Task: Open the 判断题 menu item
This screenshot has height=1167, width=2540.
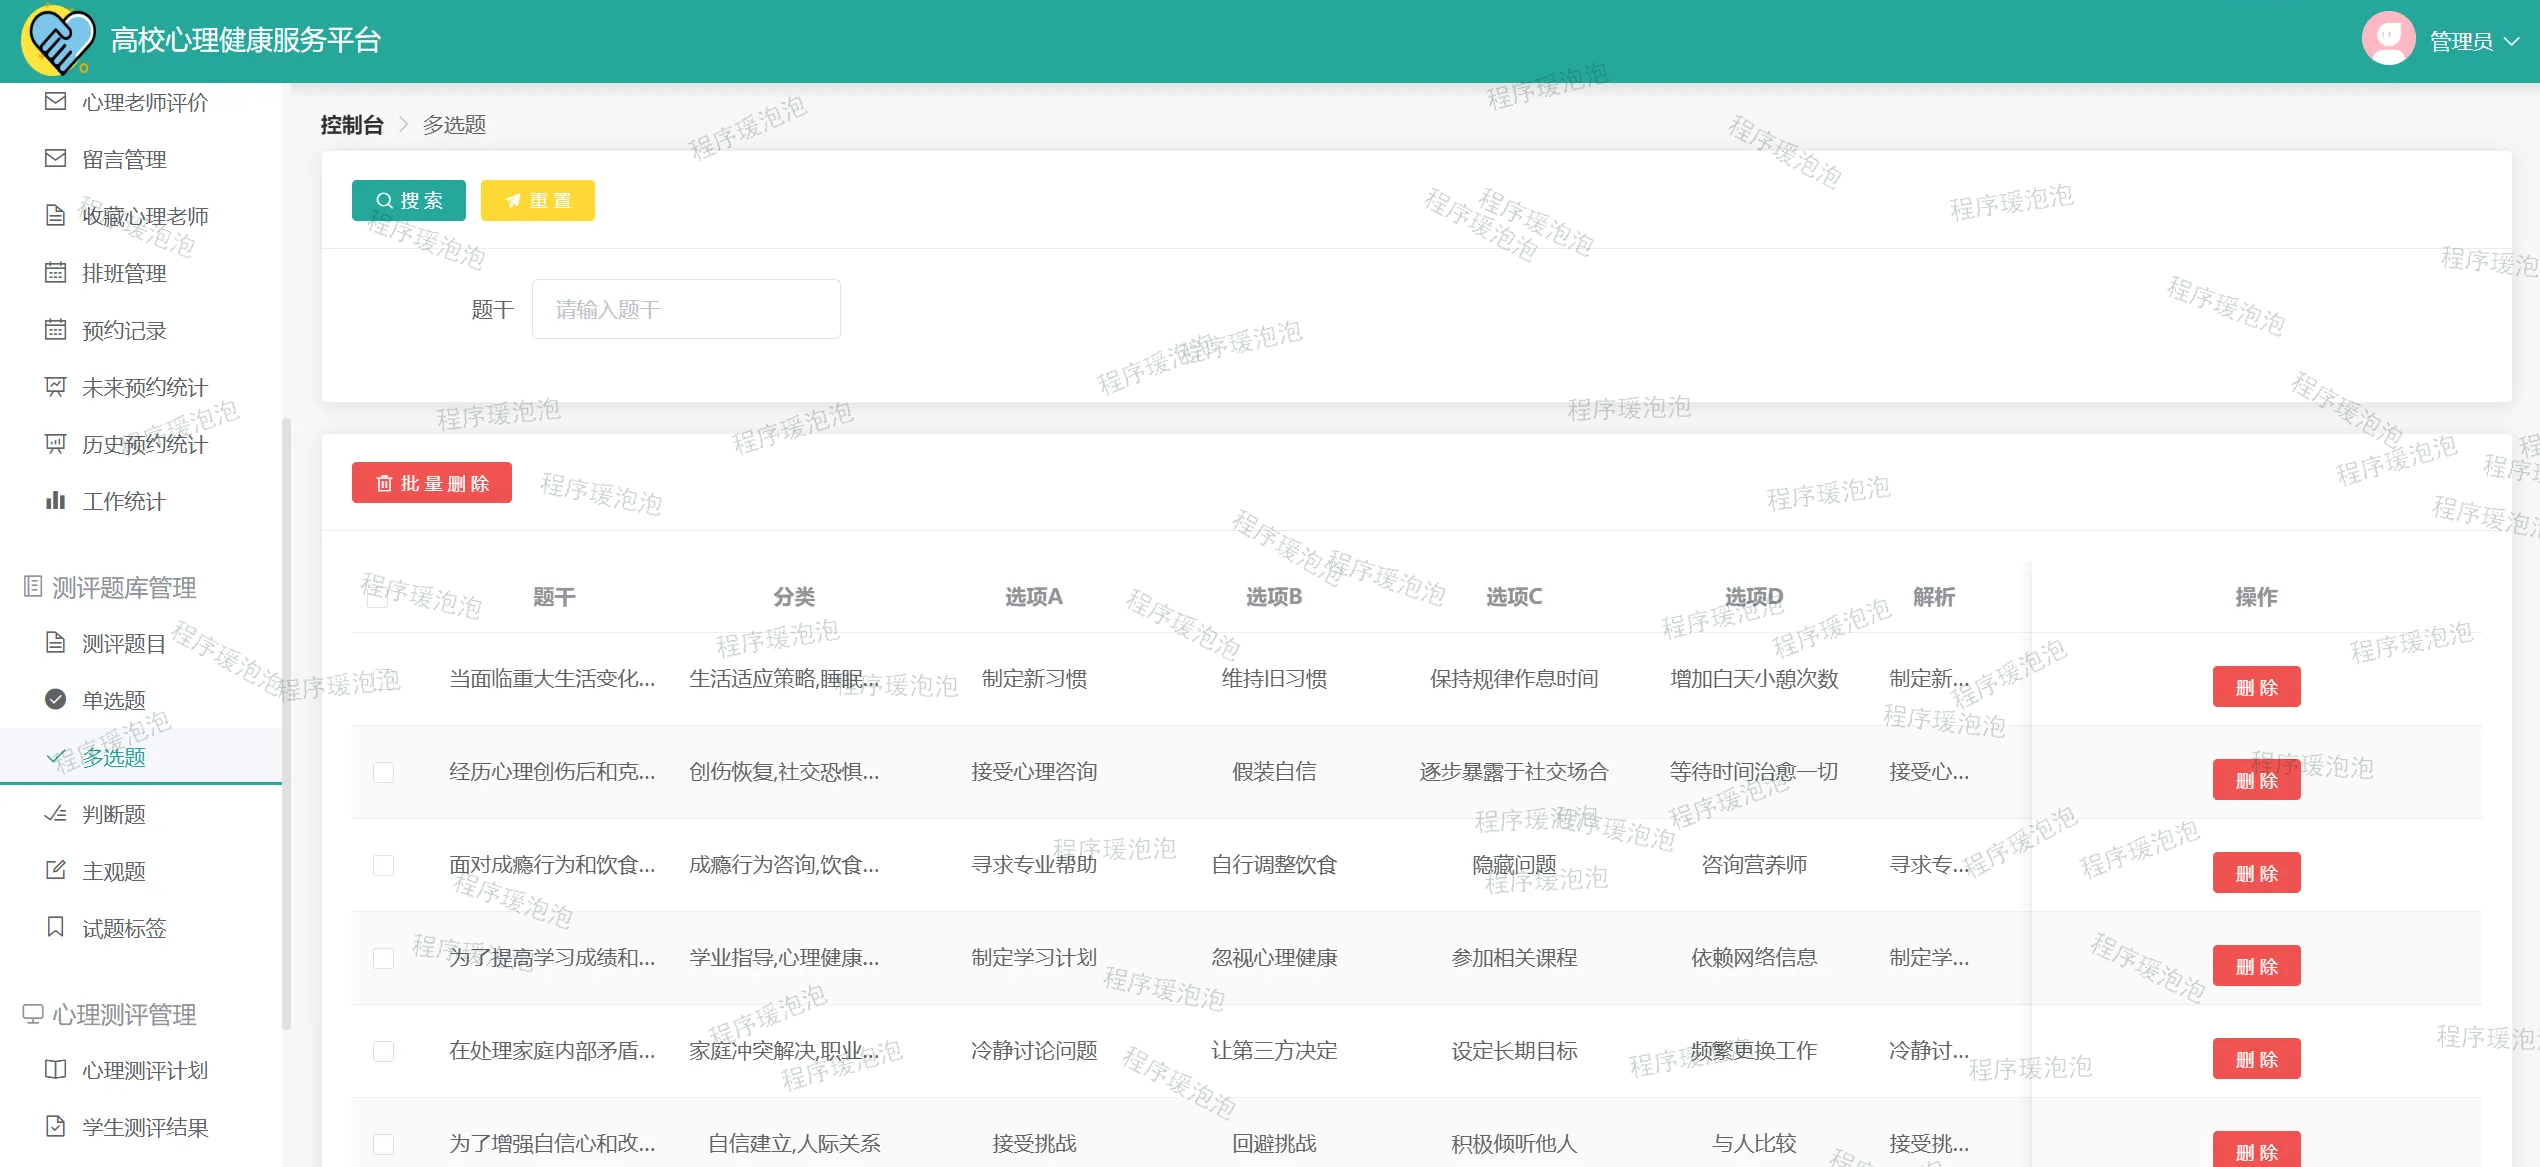Action: [x=114, y=814]
